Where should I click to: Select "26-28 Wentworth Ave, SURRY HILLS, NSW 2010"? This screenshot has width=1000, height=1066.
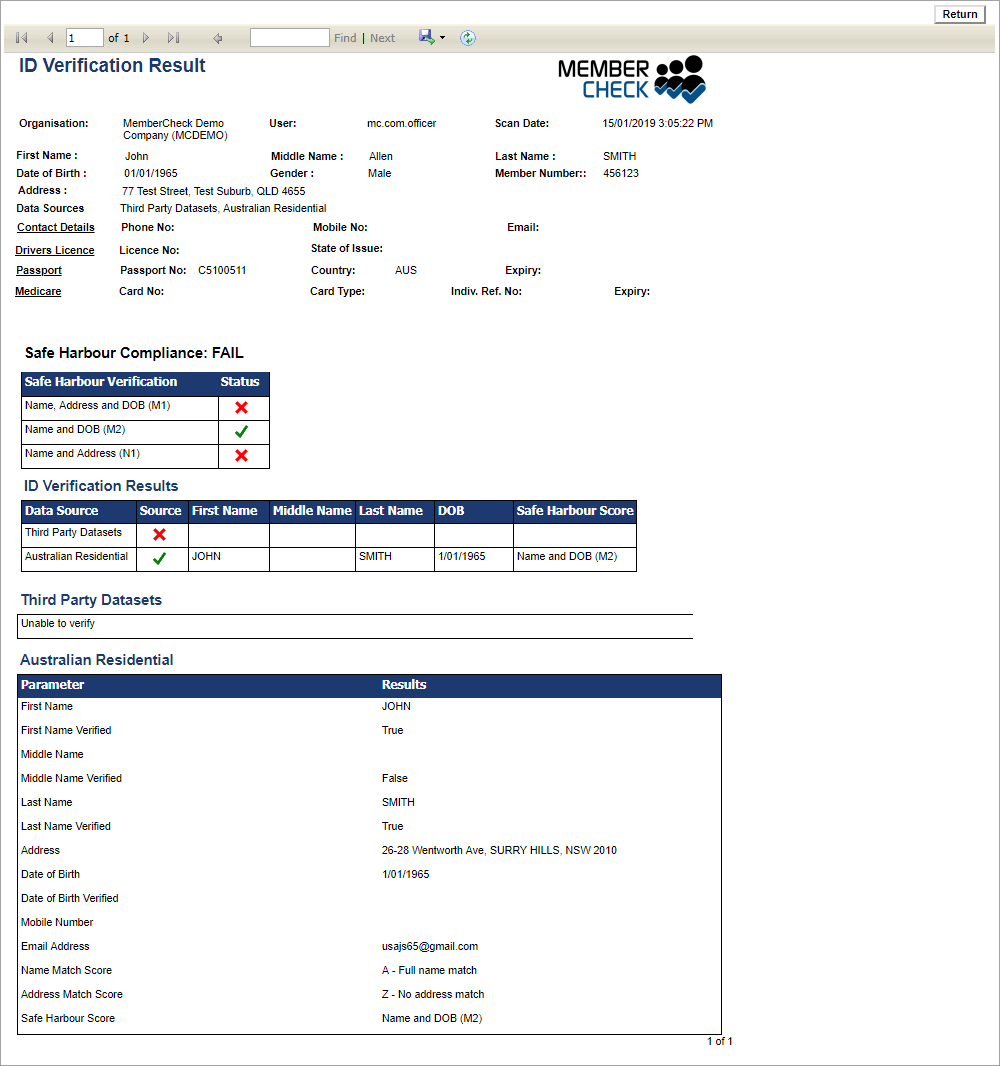tap(500, 850)
